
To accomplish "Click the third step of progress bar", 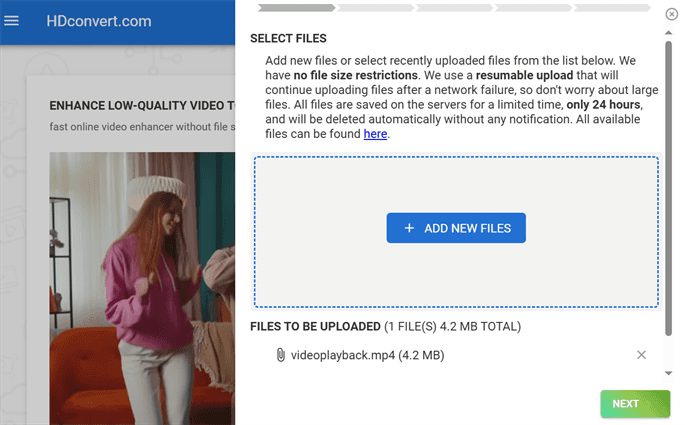I will pyautogui.click(x=454, y=7).
